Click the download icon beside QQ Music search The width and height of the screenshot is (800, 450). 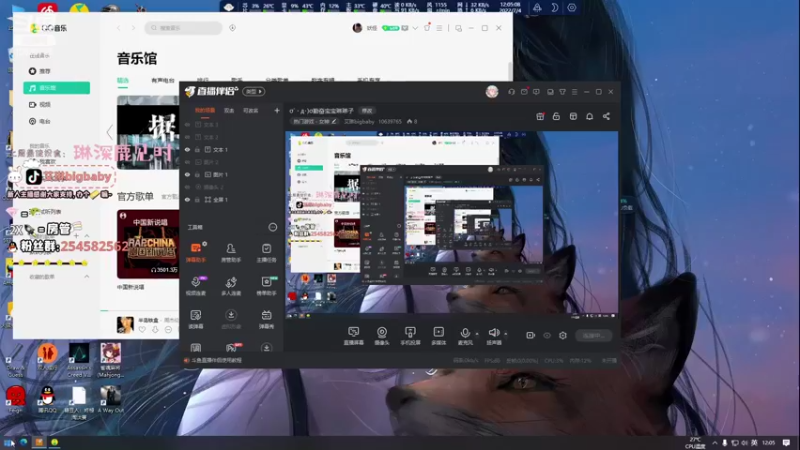233,28
